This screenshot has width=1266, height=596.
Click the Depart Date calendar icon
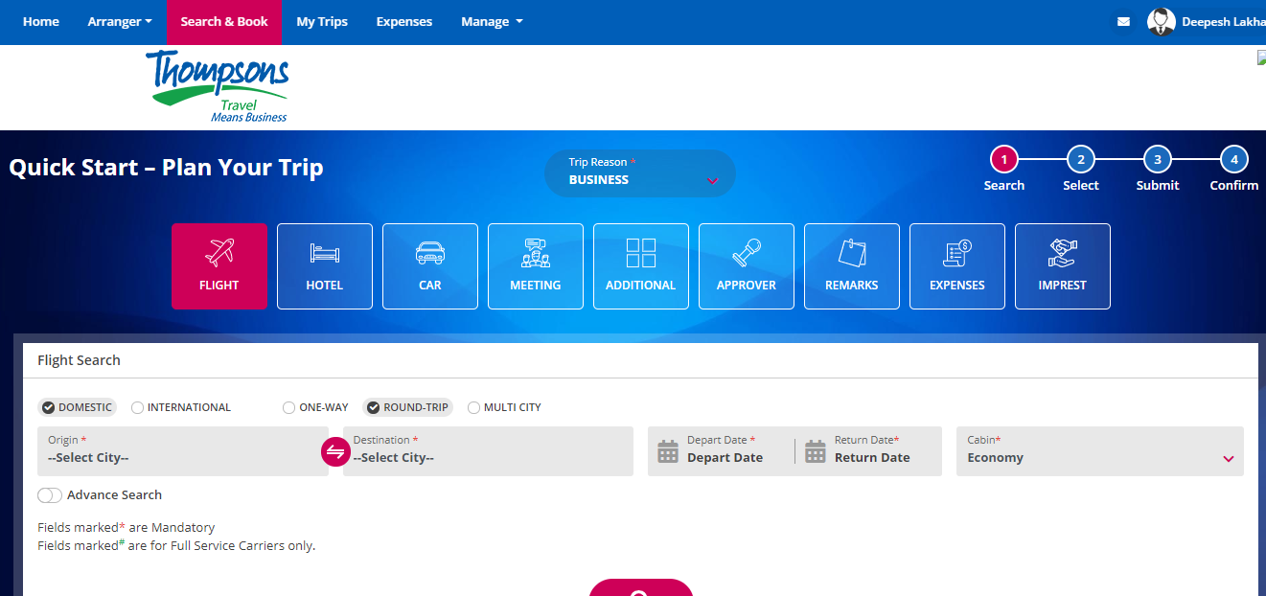[x=668, y=452]
